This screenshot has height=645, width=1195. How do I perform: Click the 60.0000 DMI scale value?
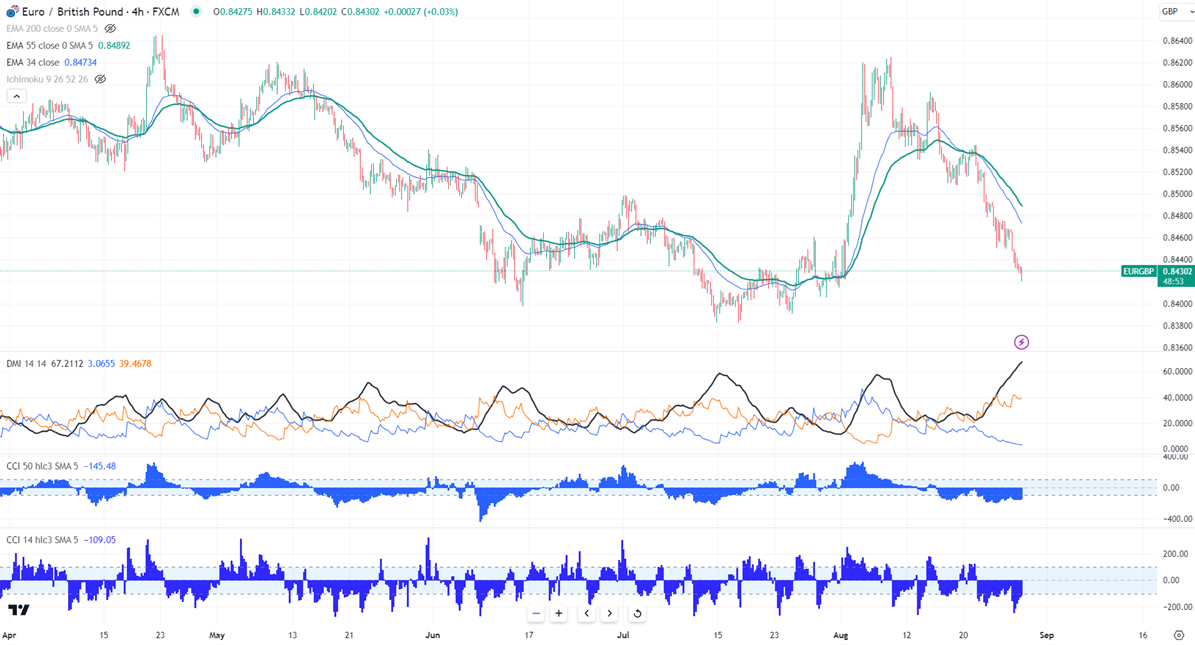click(x=1177, y=371)
